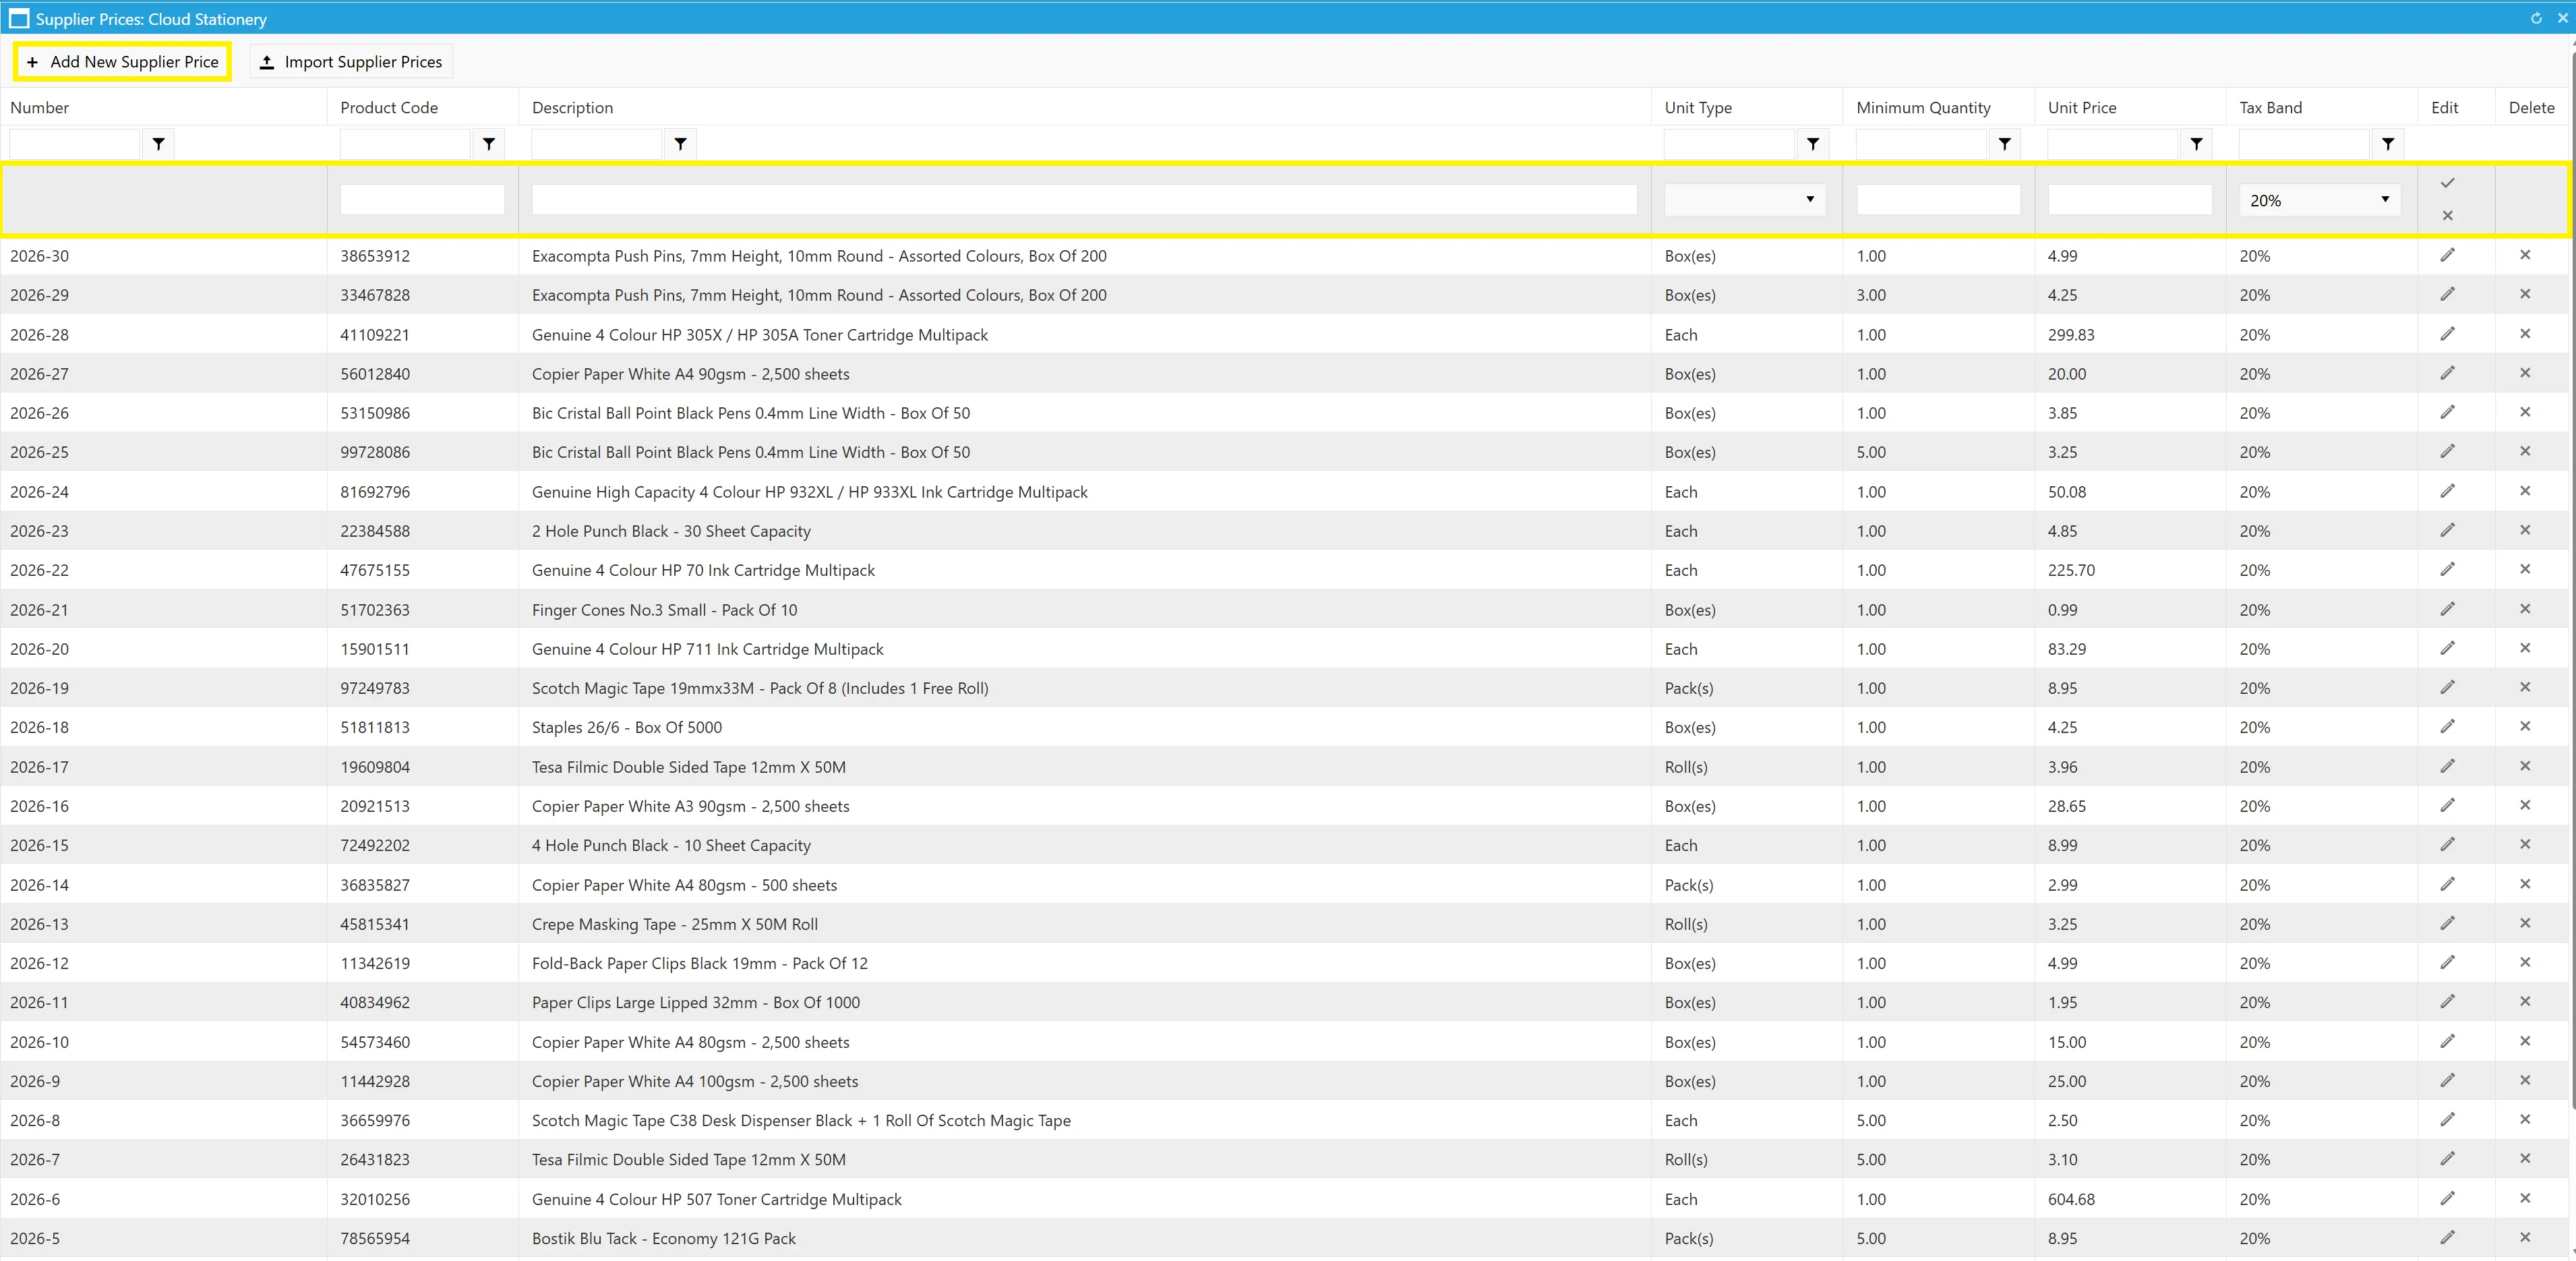Click the new row Description input
This screenshot has height=1261, width=2576.
pos(1084,200)
